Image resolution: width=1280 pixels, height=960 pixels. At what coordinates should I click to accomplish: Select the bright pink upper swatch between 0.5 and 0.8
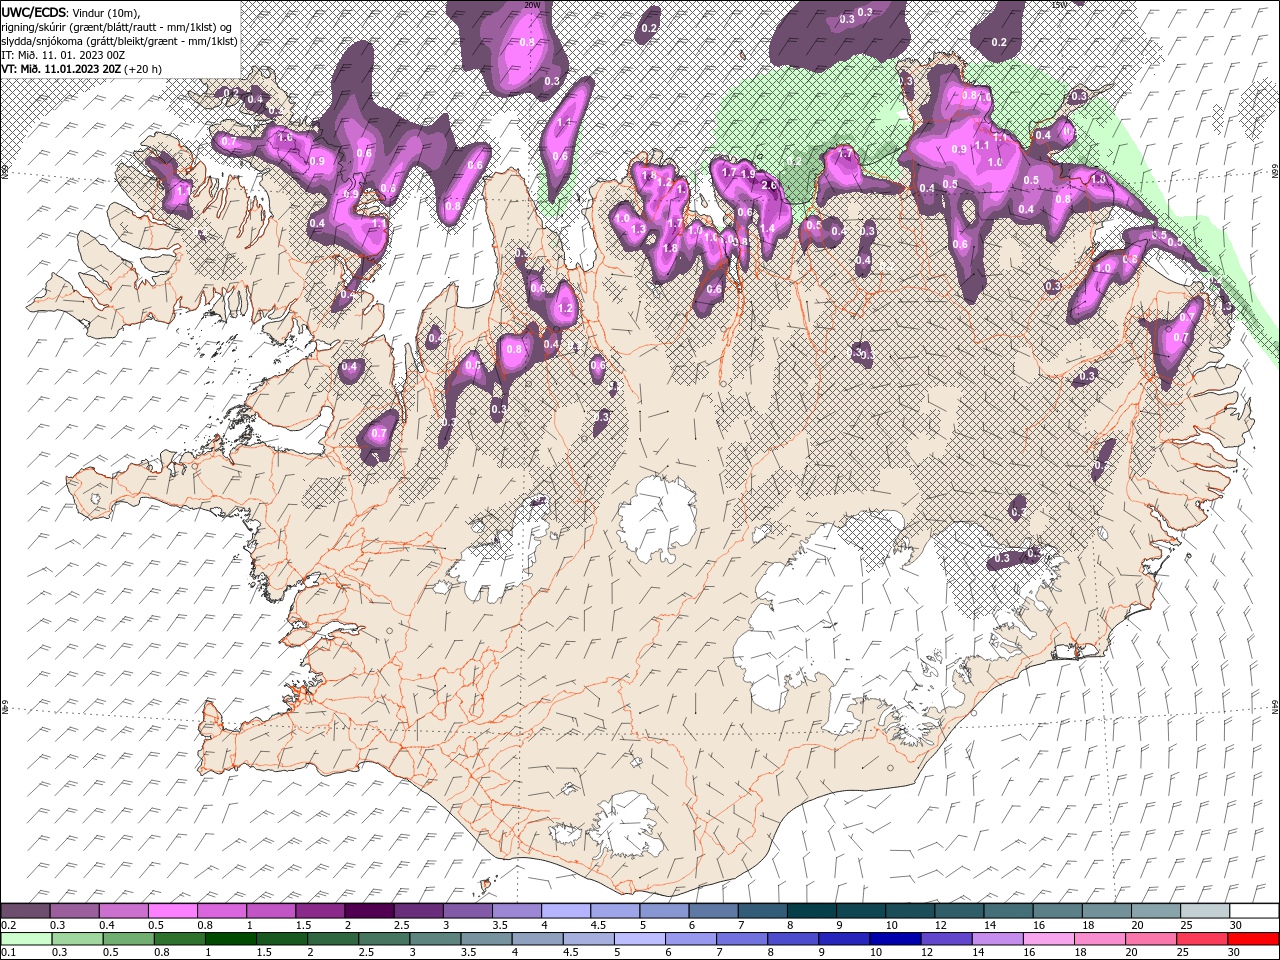pyautogui.click(x=172, y=910)
